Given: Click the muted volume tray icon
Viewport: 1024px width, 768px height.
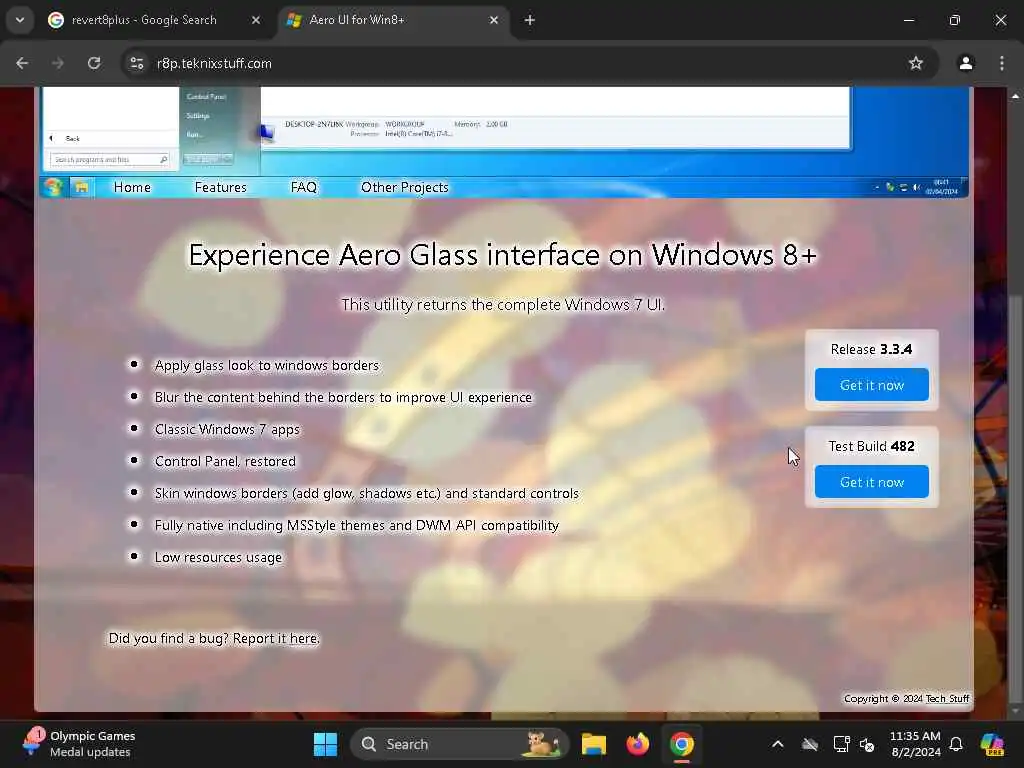Looking at the screenshot, I should (867, 744).
